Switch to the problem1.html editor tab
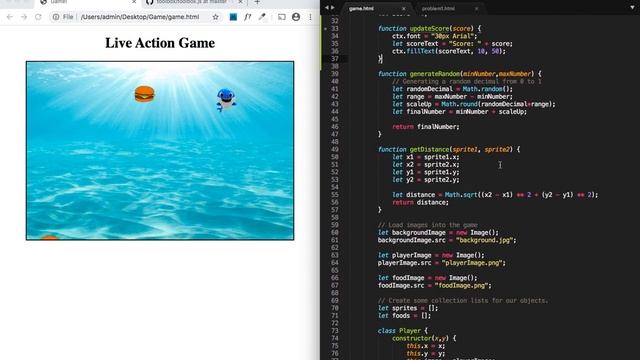 tap(438, 8)
